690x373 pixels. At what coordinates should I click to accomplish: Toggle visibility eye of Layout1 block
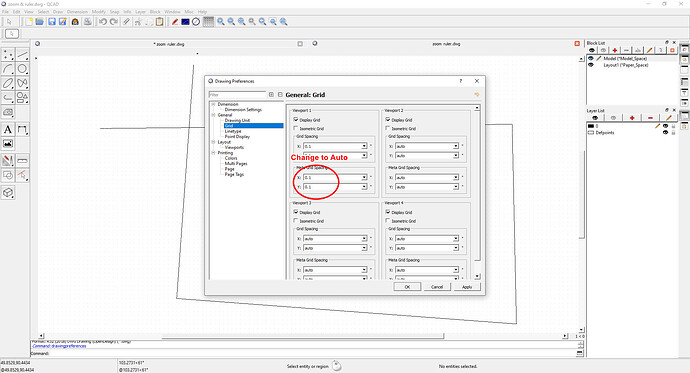[591, 65]
